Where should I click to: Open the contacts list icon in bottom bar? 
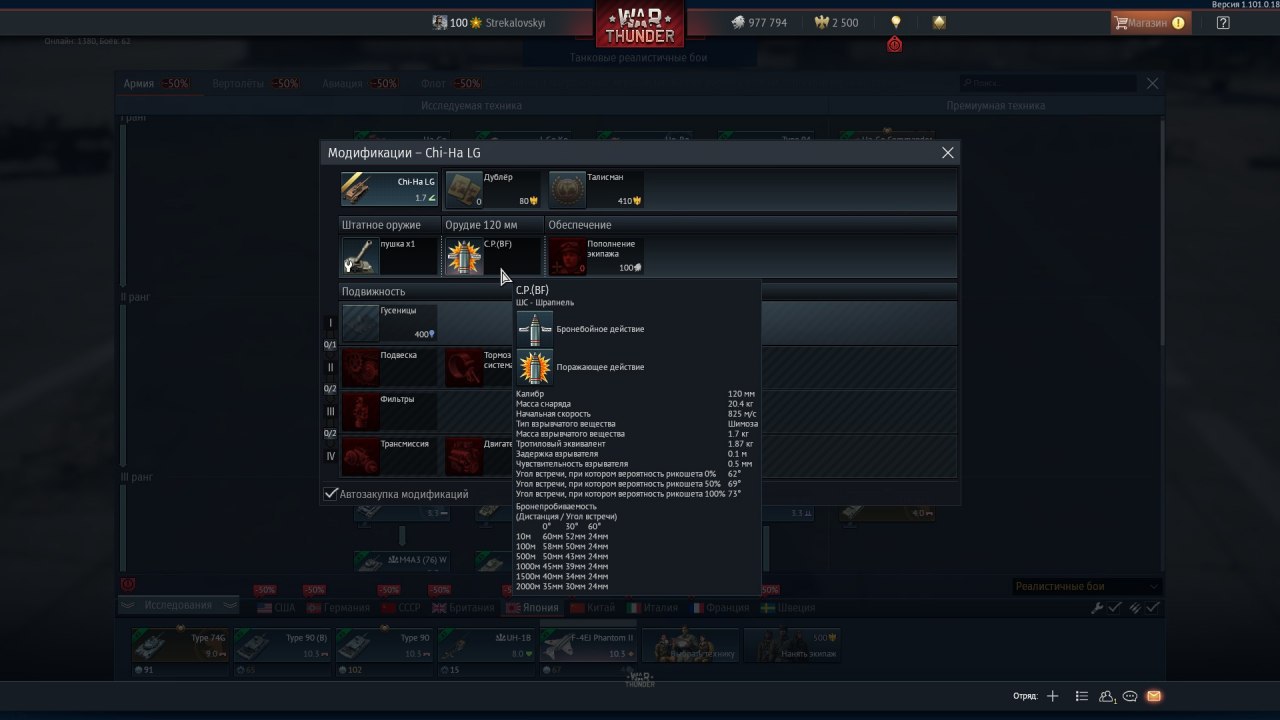coord(1081,696)
